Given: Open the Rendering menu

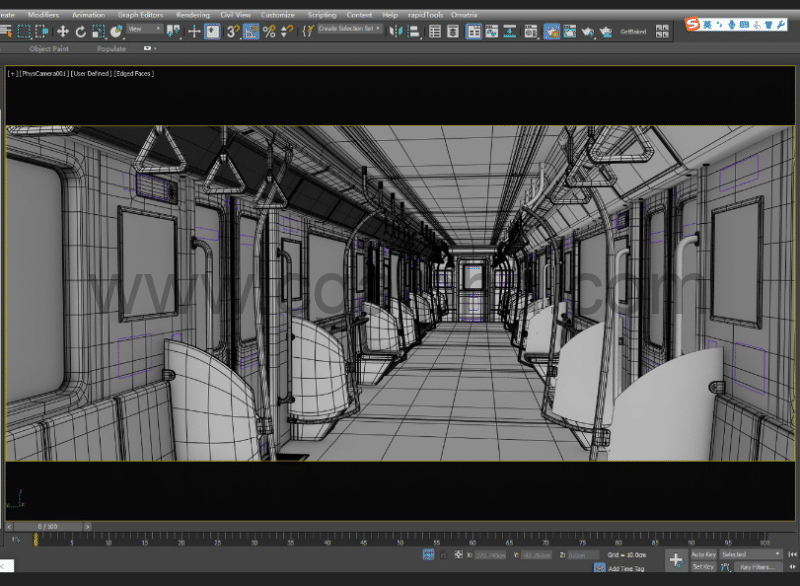Looking at the screenshot, I should click(x=193, y=15).
